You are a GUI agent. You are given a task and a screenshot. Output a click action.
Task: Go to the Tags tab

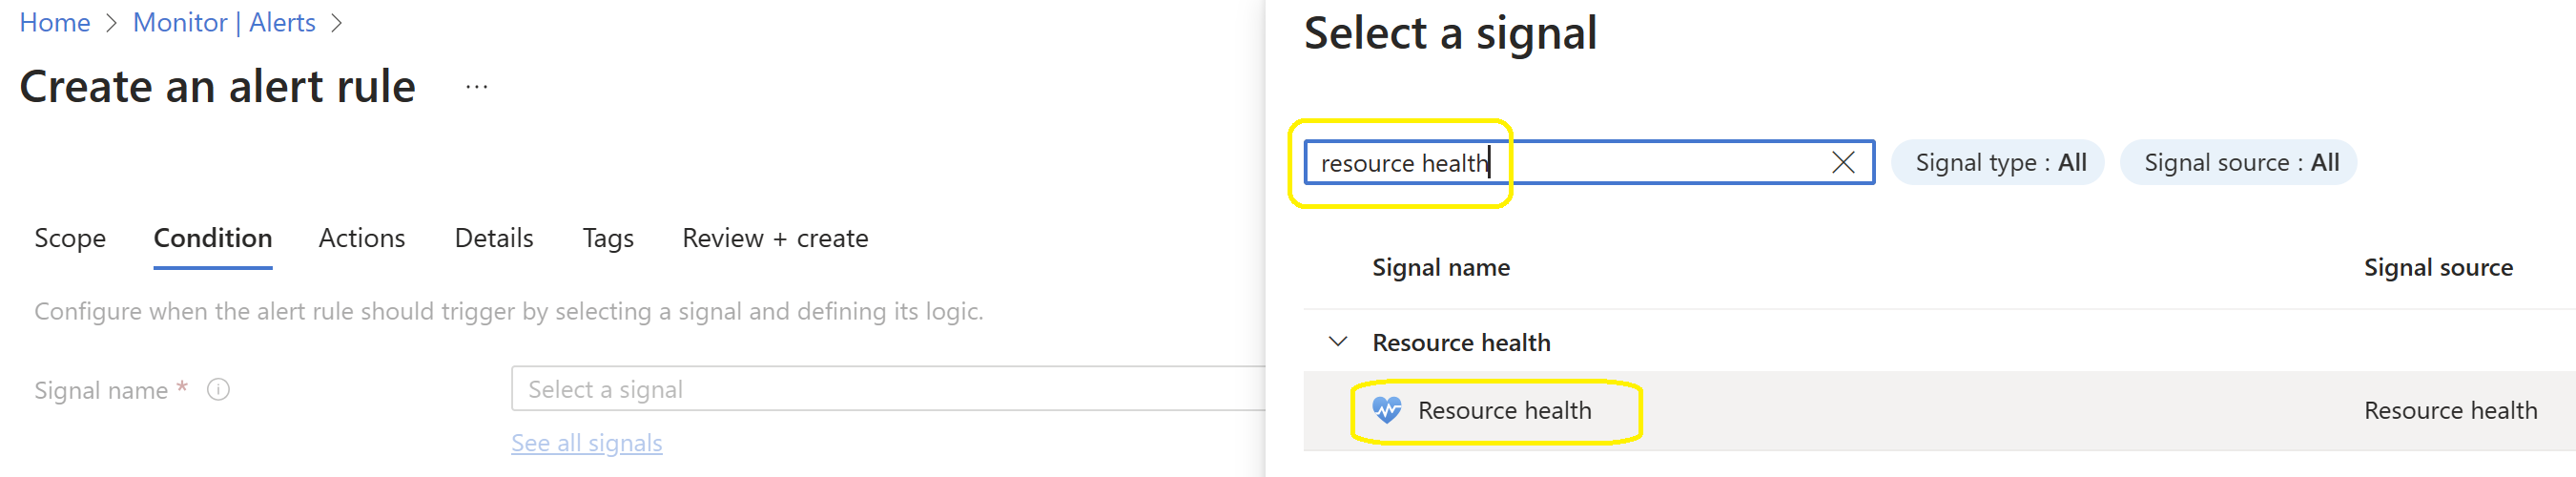click(608, 238)
